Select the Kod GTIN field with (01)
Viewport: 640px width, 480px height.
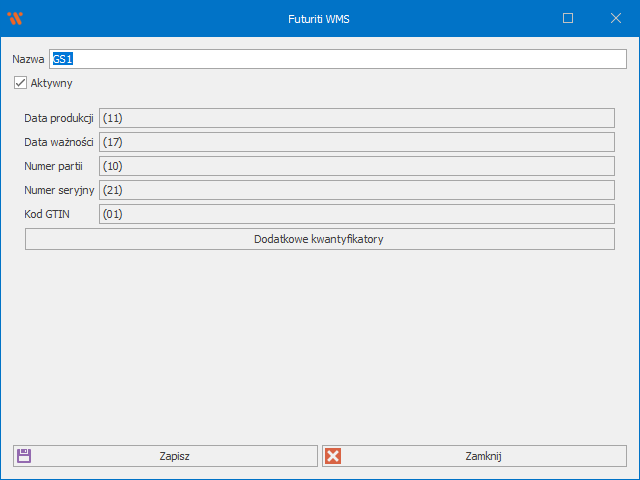pos(356,214)
